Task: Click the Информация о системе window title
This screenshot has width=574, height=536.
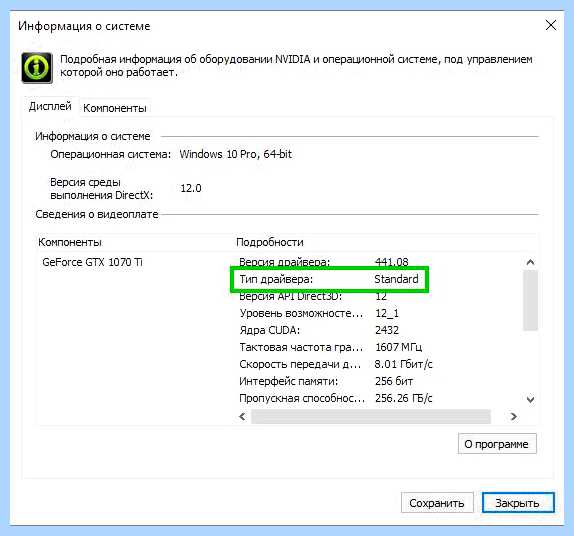Action: coord(84,26)
